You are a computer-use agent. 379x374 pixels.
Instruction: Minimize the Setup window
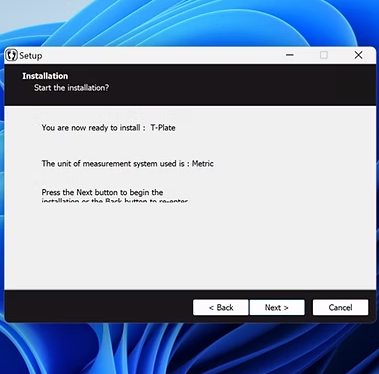[290, 55]
